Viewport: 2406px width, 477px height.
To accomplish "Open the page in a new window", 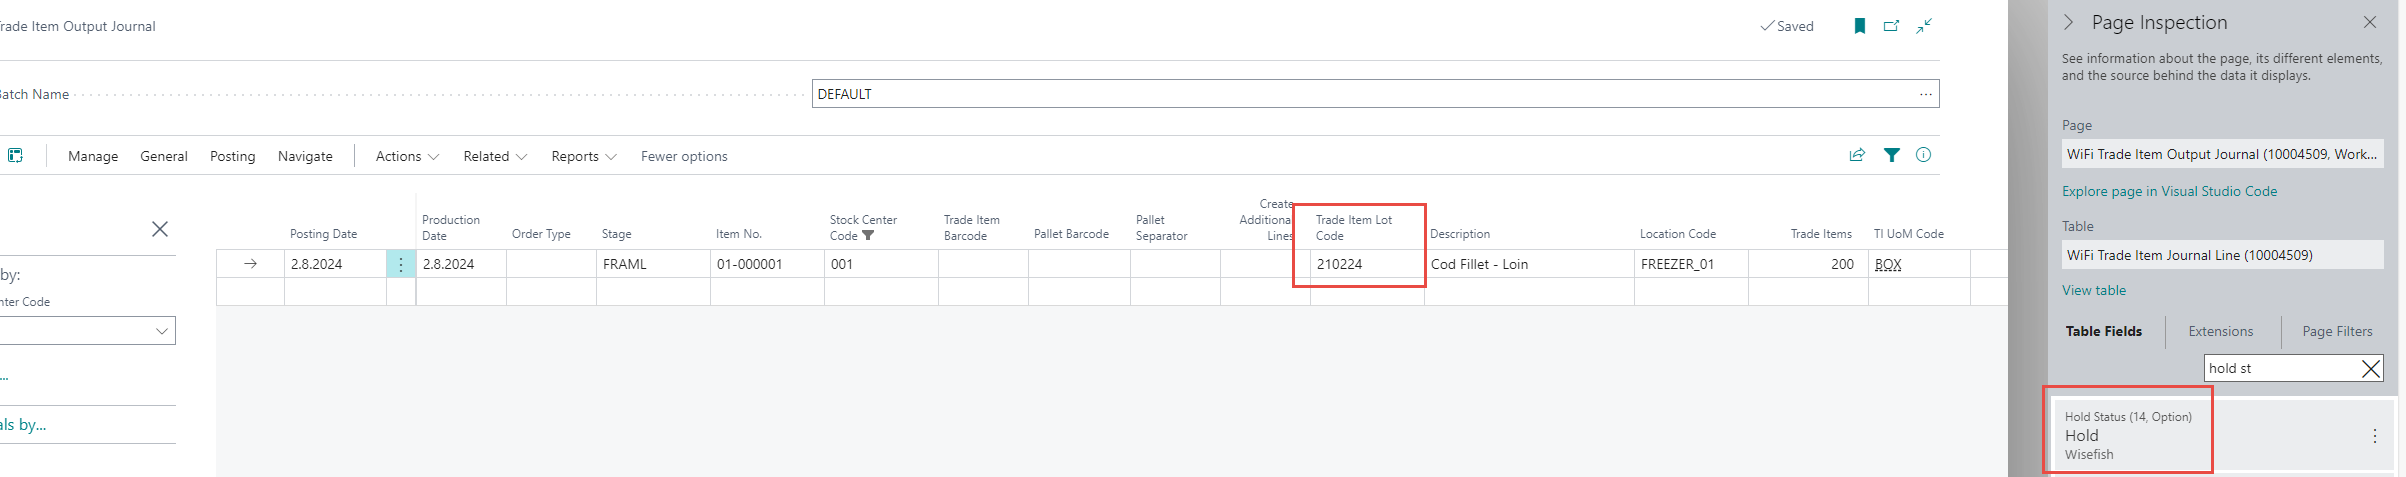I will 1891,26.
